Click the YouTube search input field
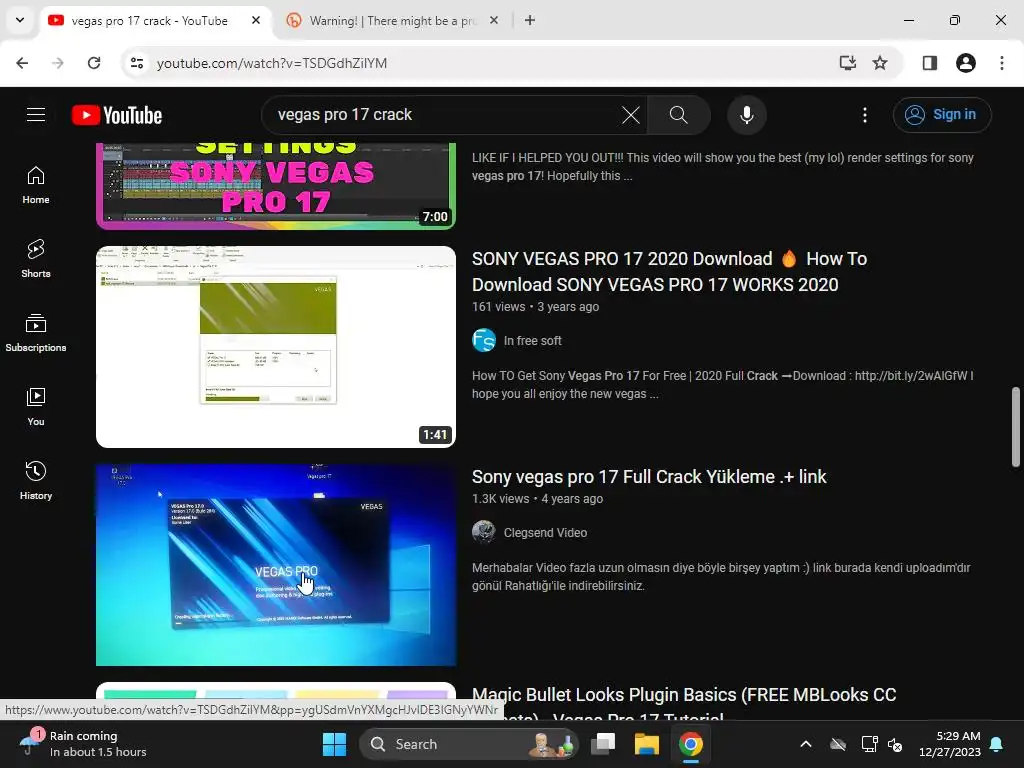The height and width of the screenshot is (768, 1024). coord(444,115)
